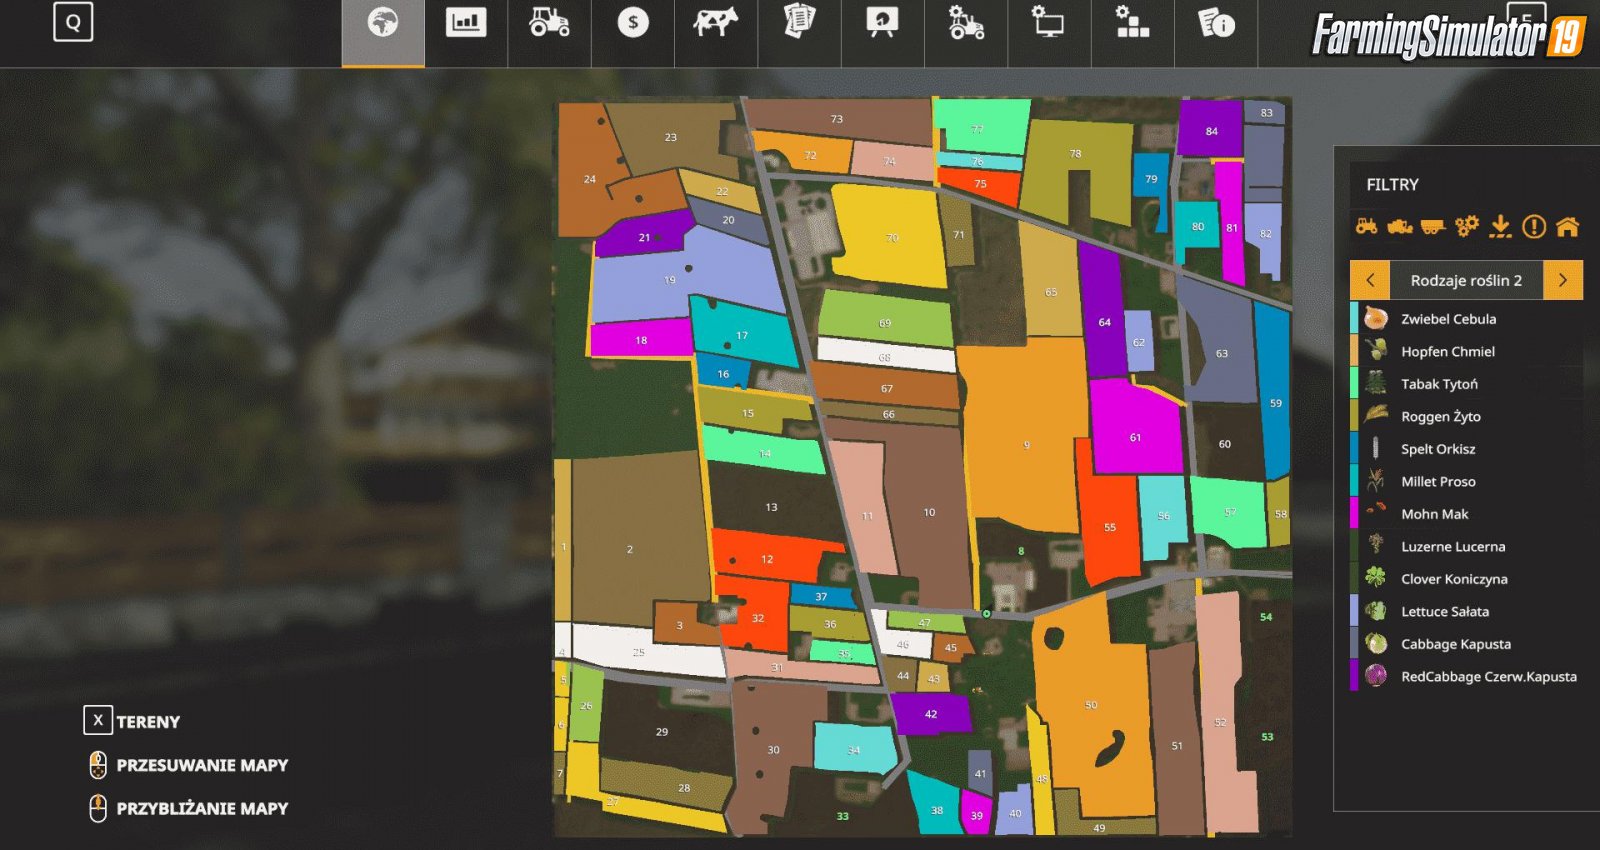The width and height of the screenshot is (1600, 850).
Task: Open the animals cow tab
Action: [715, 23]
